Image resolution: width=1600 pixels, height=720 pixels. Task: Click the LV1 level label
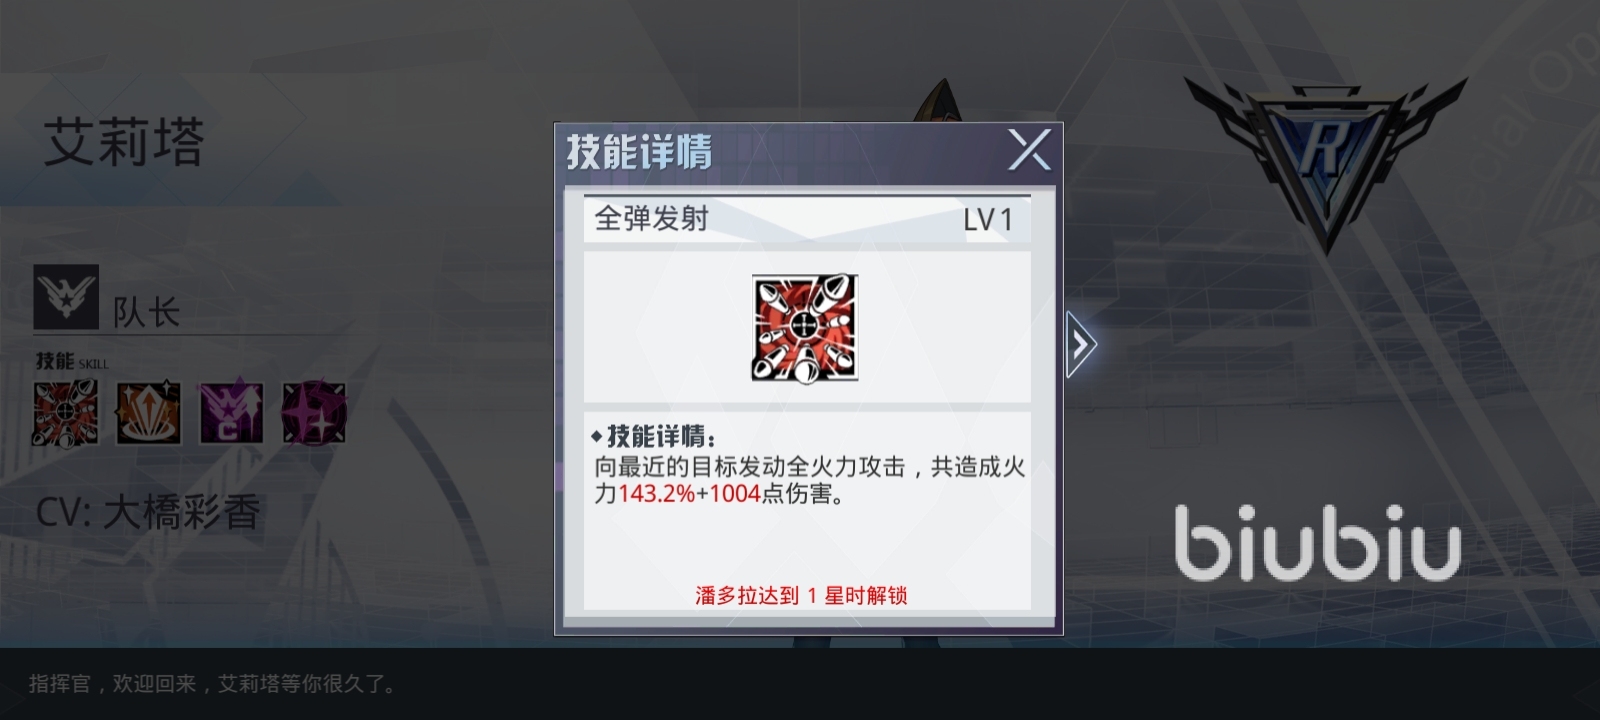(988, 220)
